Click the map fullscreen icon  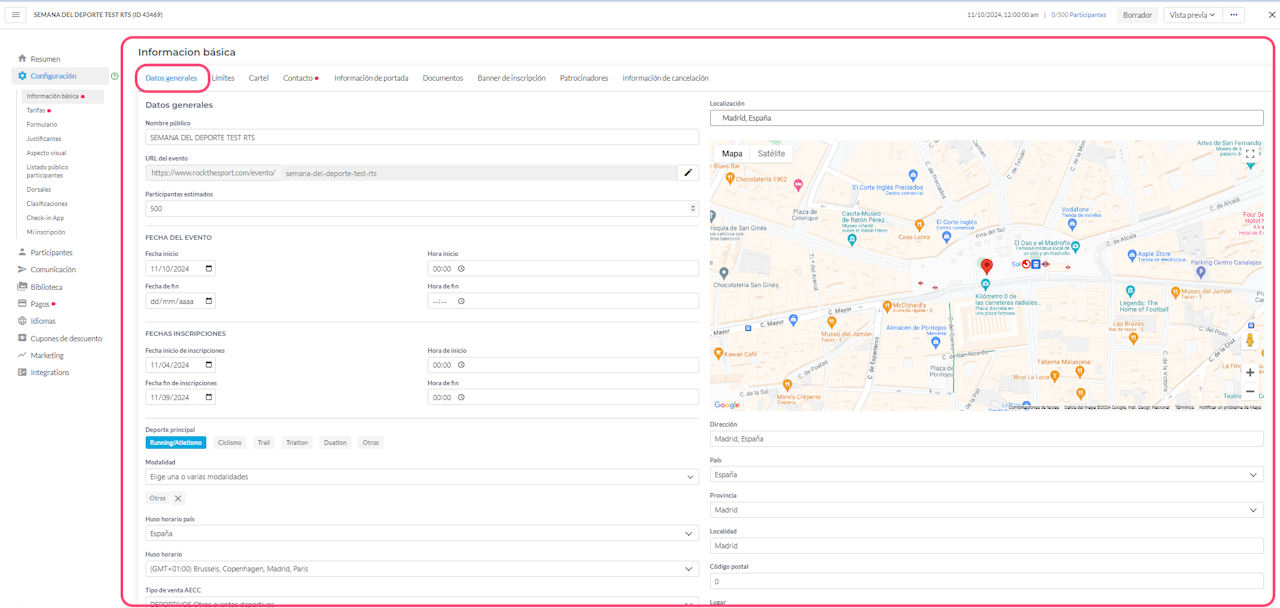[x=1249, y=154]
